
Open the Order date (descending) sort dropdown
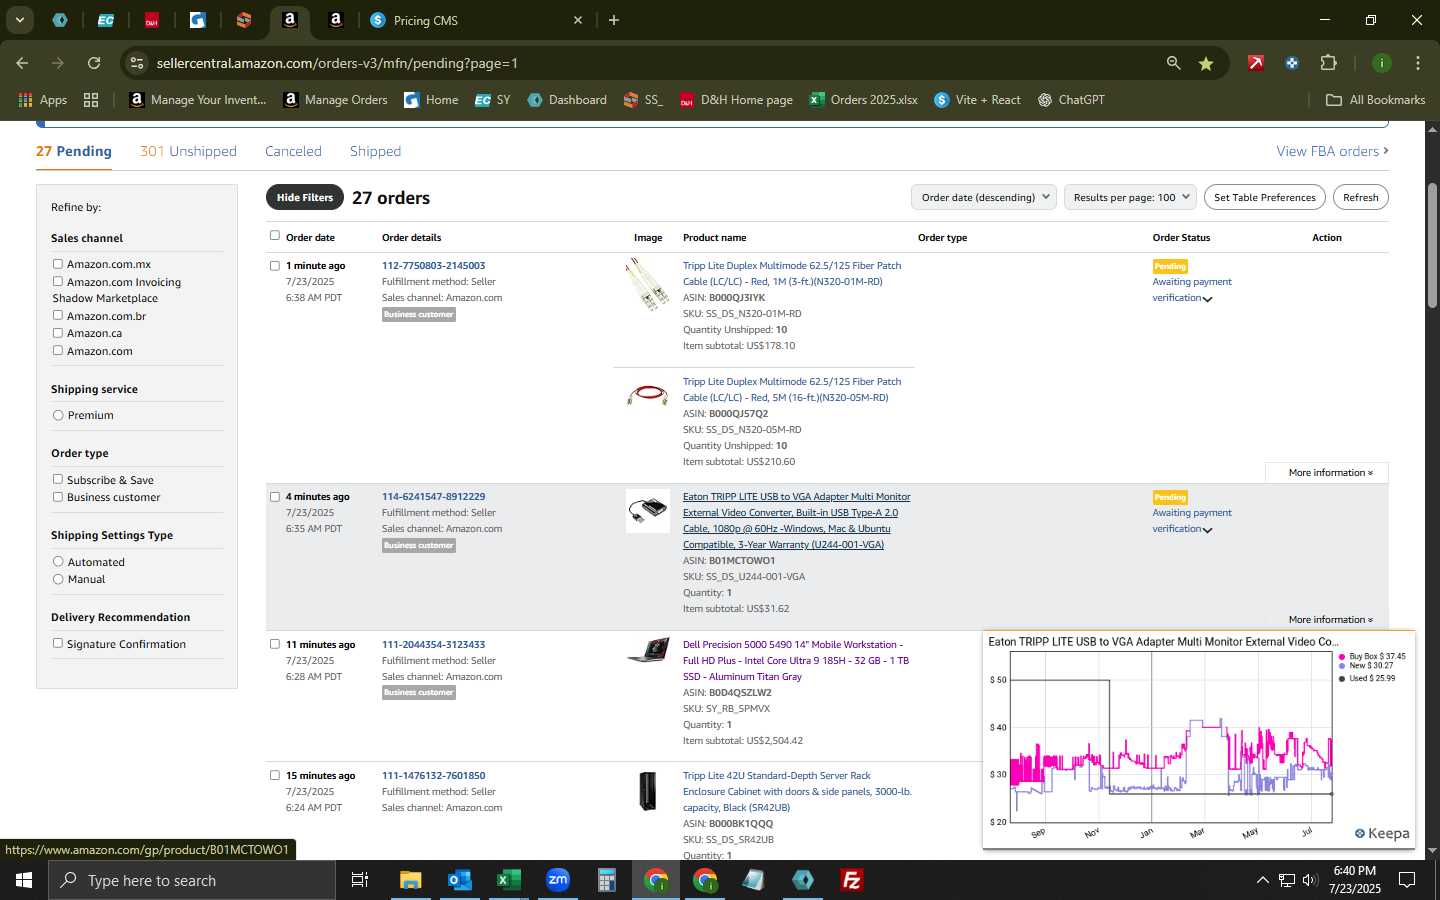[984, 197]
